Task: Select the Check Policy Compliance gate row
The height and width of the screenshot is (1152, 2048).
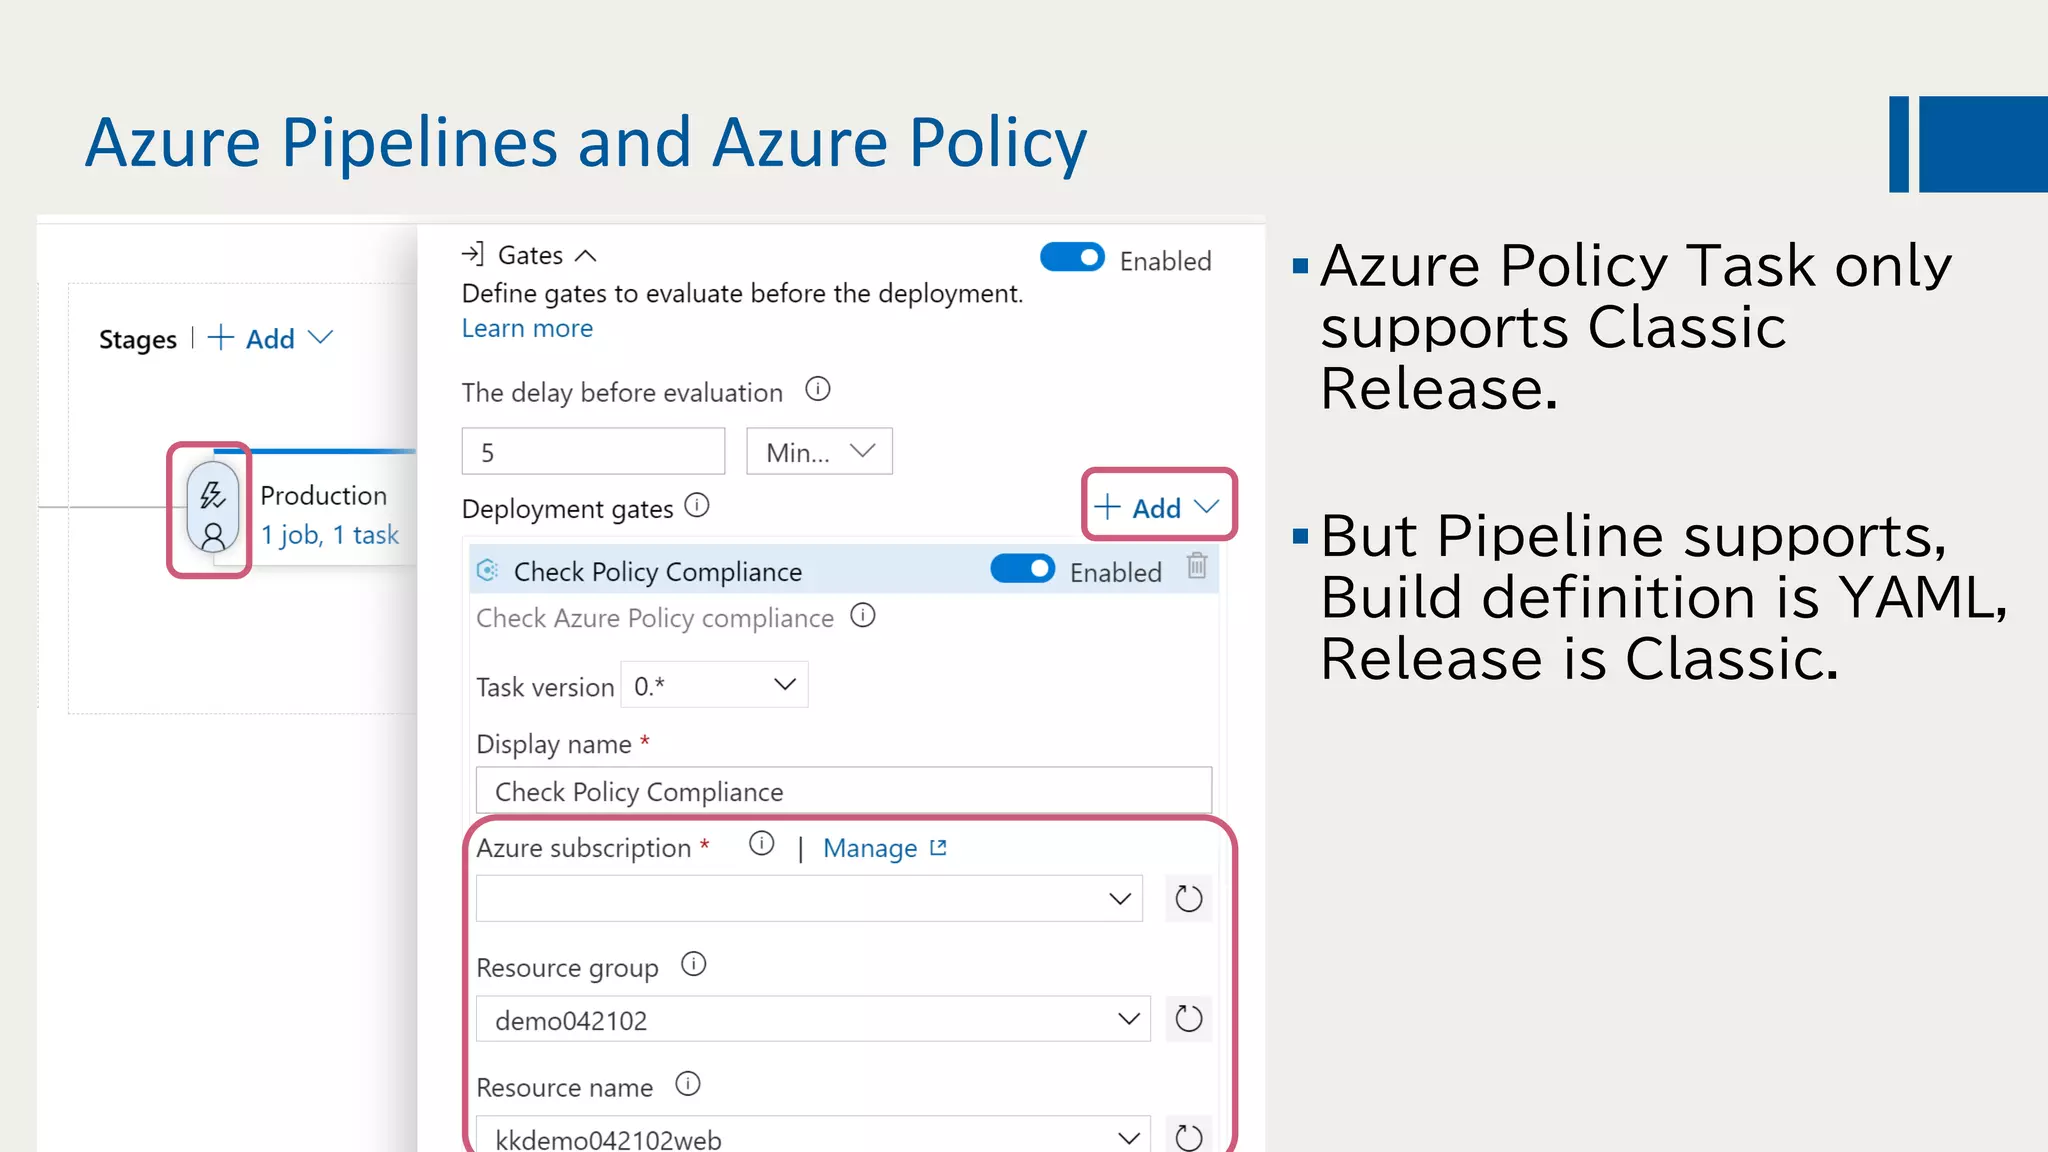Action: (844, 570)
